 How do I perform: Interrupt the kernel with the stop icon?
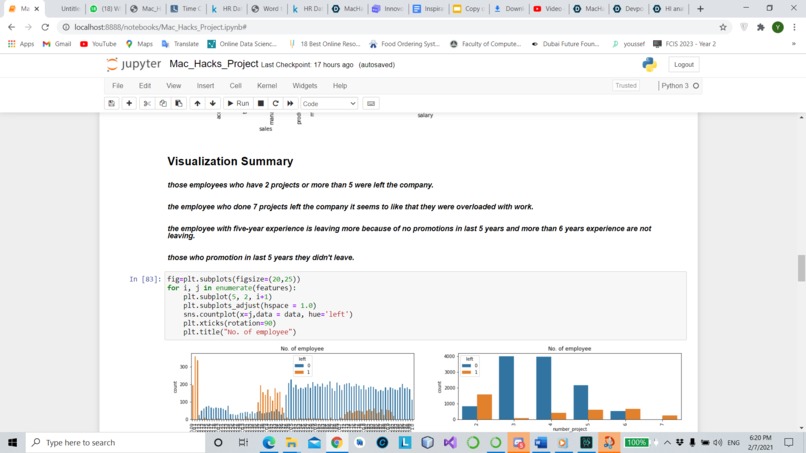click(x=261, y=103)
